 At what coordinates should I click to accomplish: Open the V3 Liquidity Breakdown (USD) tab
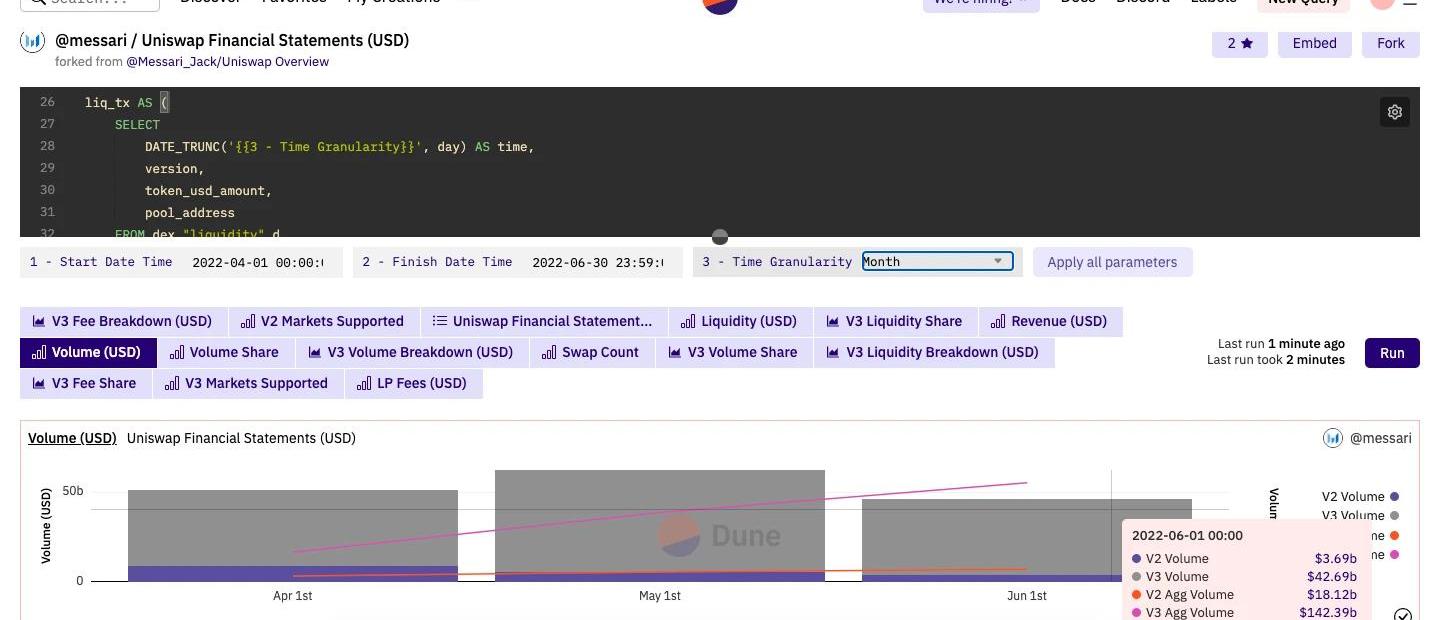pos(934,352)
